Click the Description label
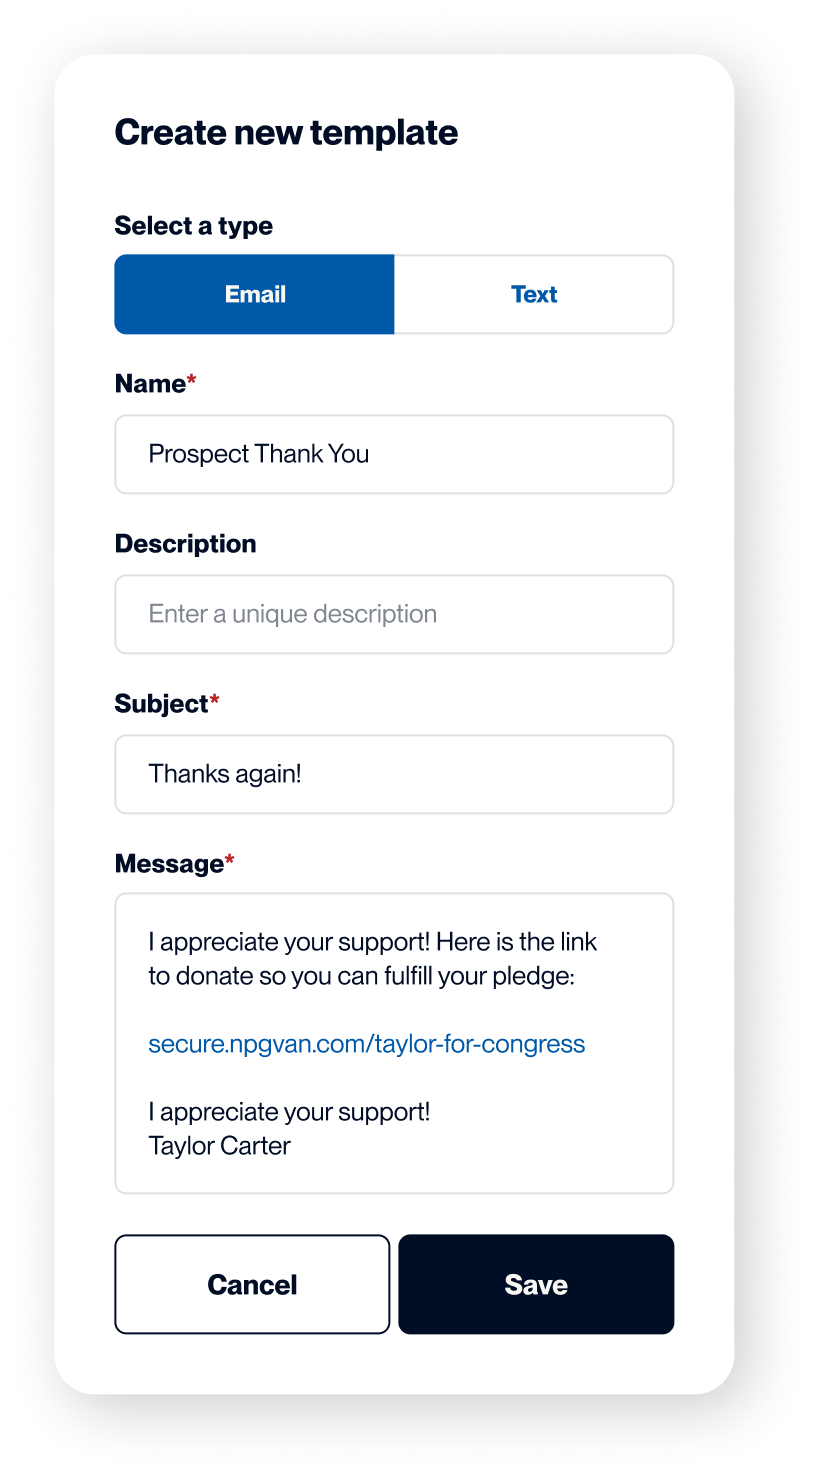This screenshot has width=816, height=1476. 185,543
